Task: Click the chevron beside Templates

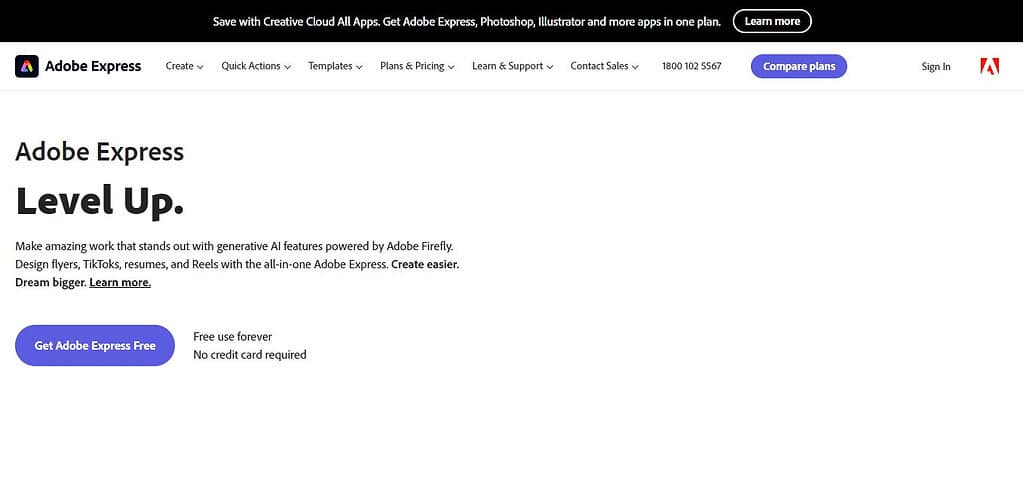Action: coord(359,67)
